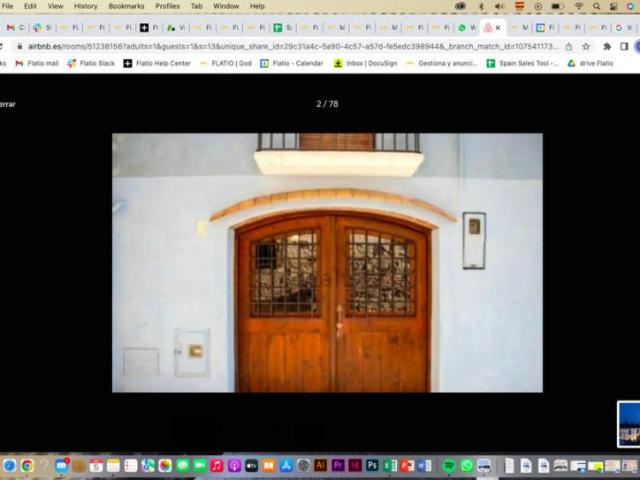Click the door photo in the gallery
640x480 pixels.
[x=327, y=262]
